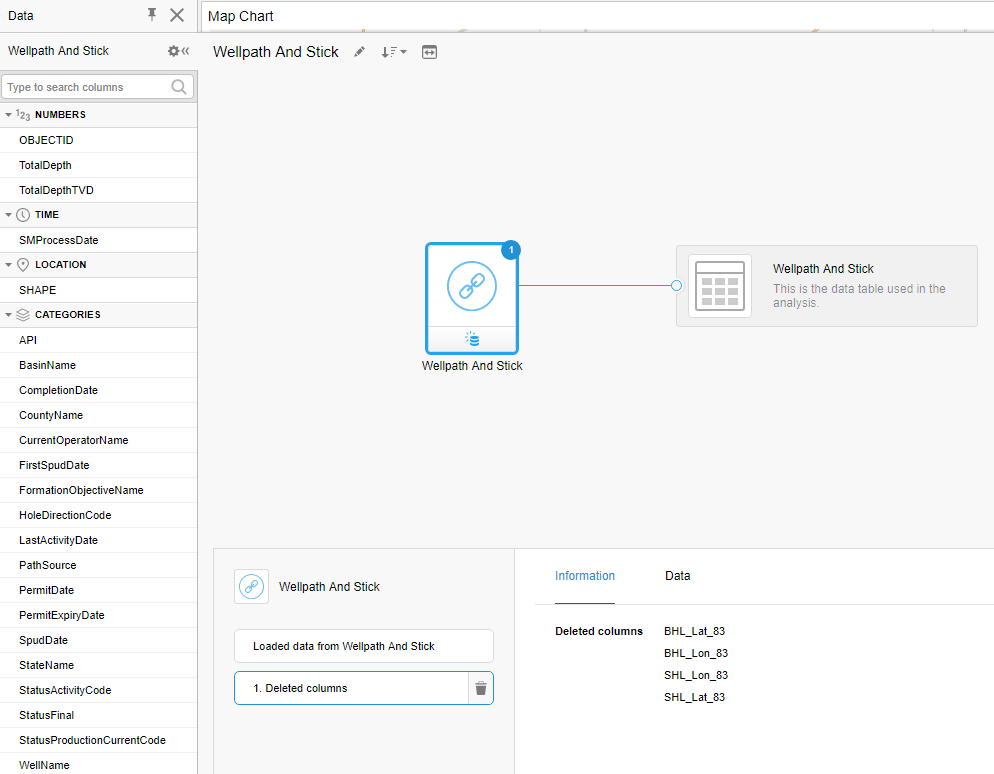Collapse the CATEGORIES section
This screenshot has width=994, height=774.
point(9,314)
